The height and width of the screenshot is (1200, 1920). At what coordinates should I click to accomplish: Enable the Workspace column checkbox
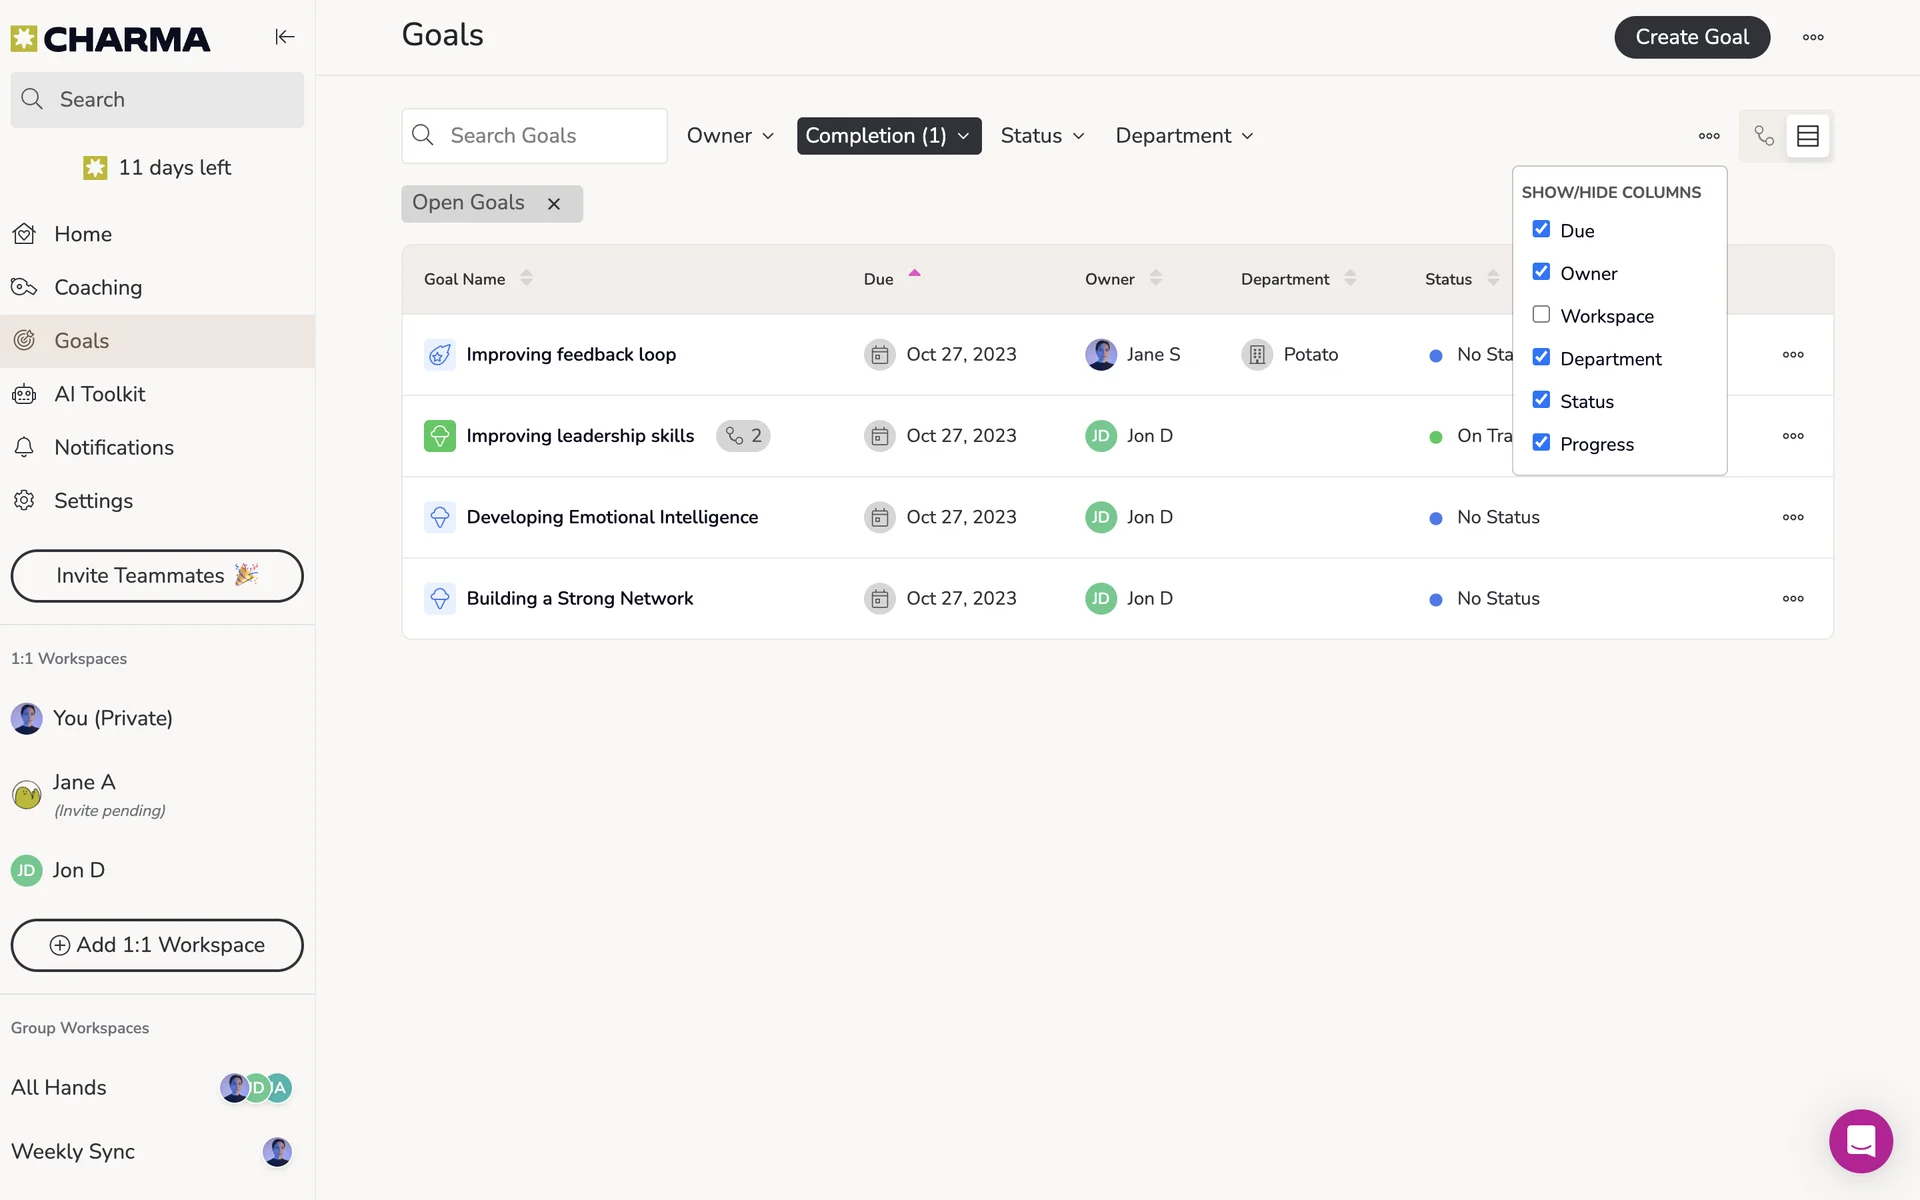1541,315
